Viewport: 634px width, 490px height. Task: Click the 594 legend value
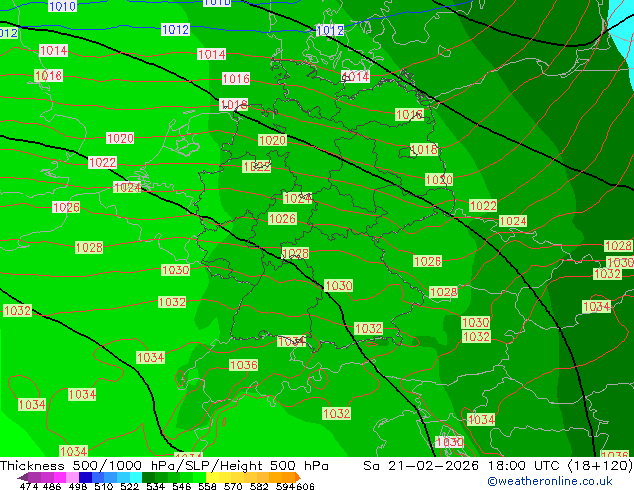click(285, 486)
